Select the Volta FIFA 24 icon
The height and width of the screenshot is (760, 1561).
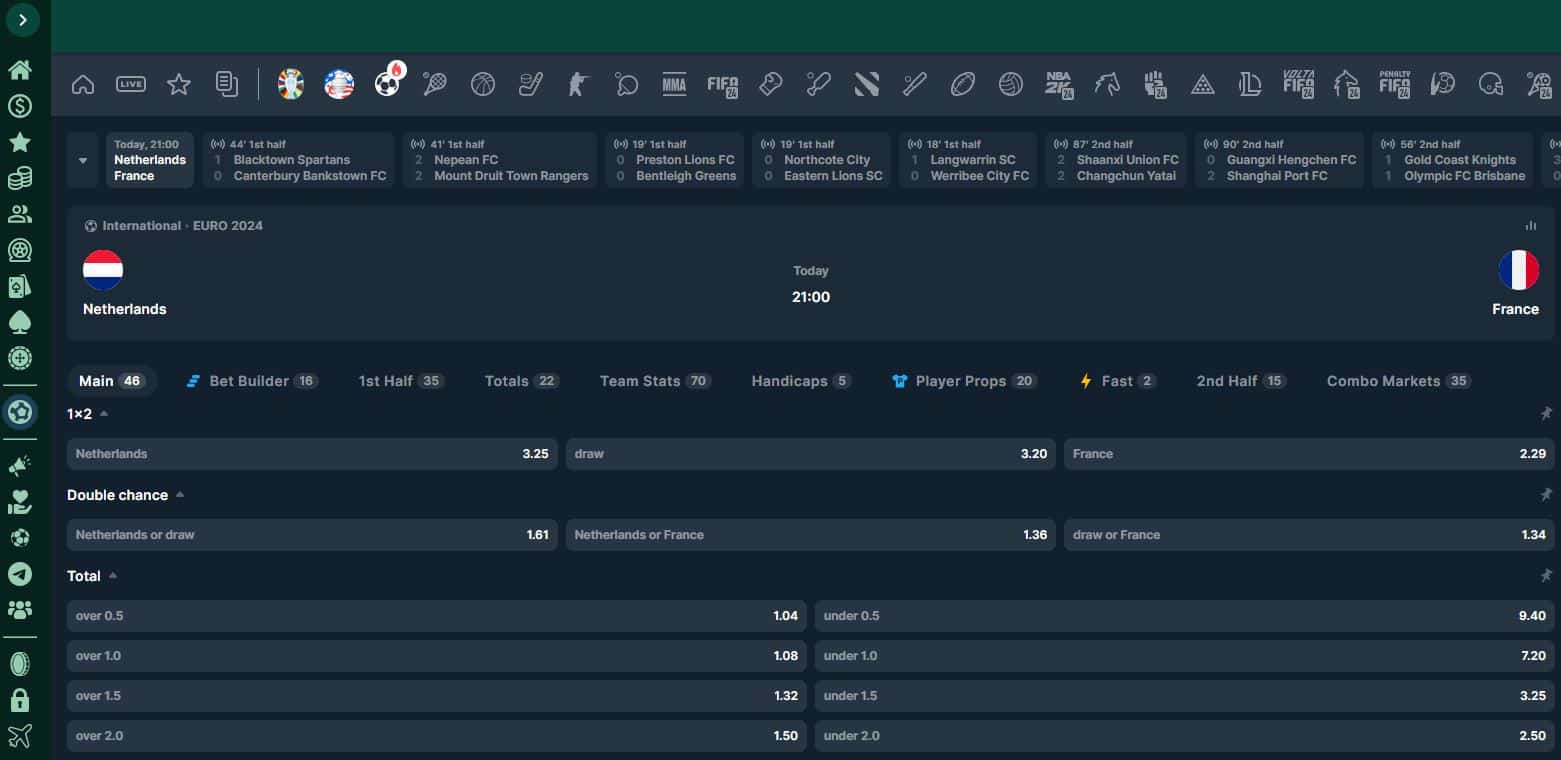click(x=1299, y=85)
